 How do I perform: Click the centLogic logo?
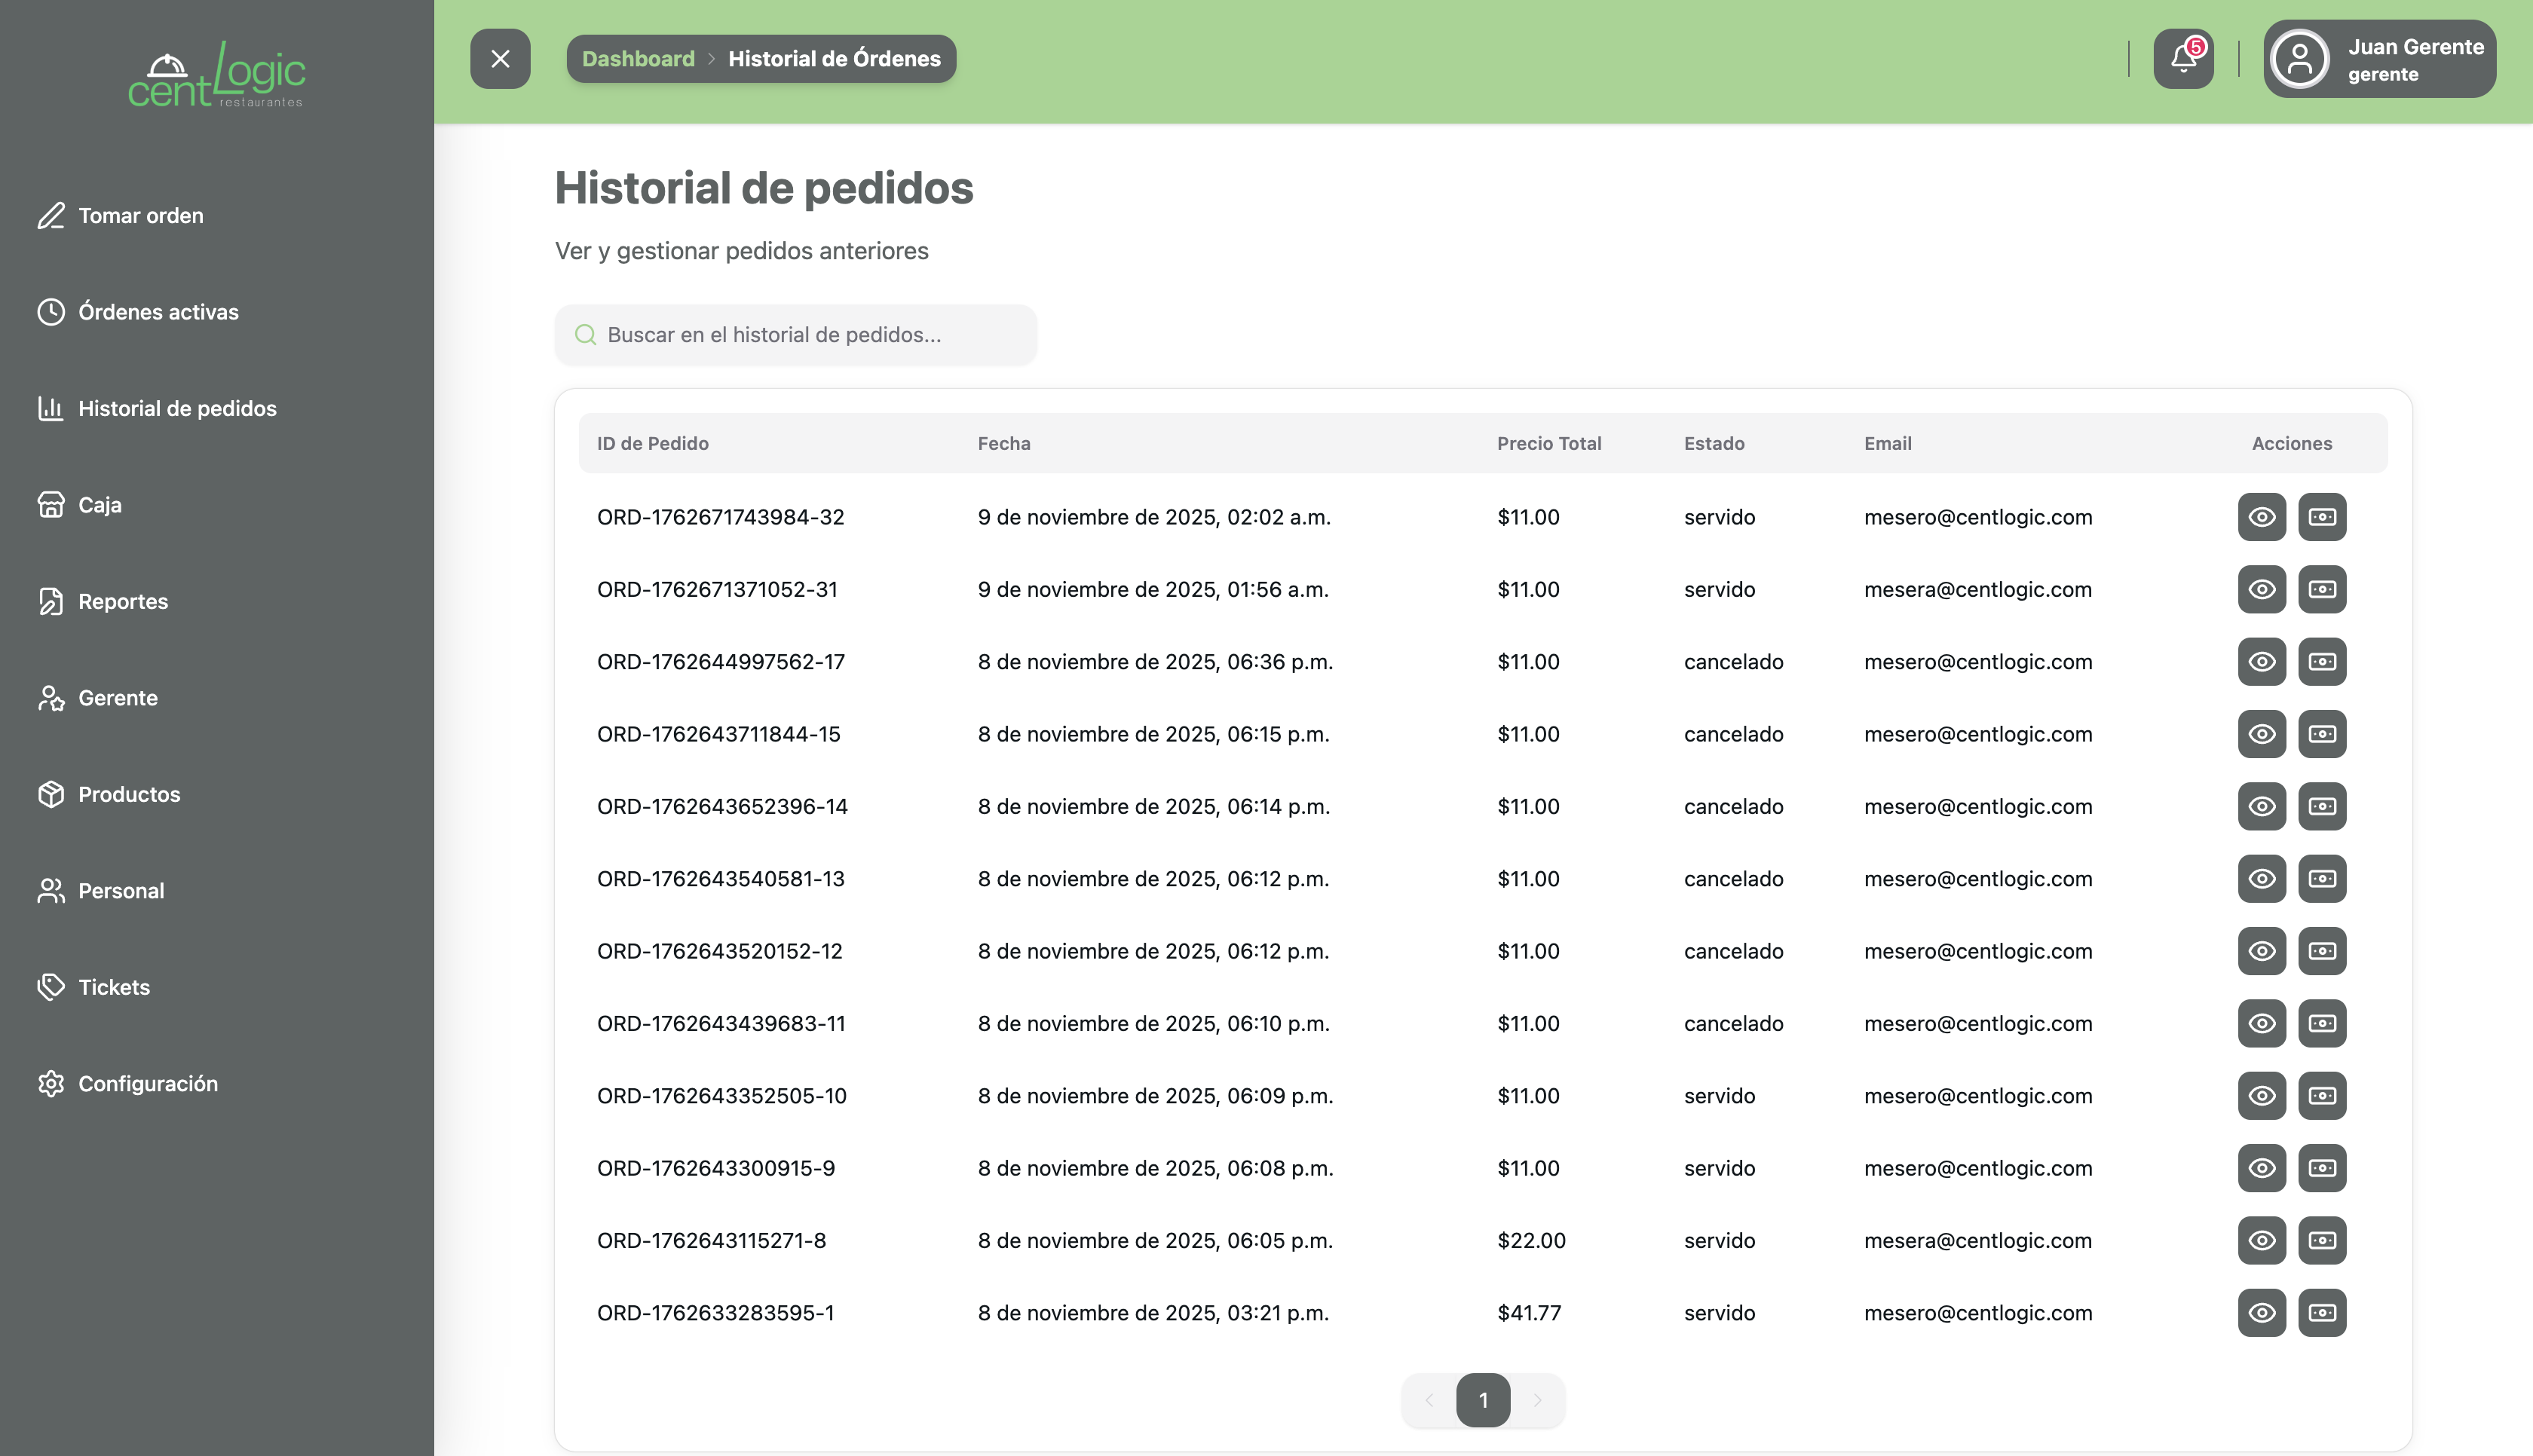tap(216, 75)
